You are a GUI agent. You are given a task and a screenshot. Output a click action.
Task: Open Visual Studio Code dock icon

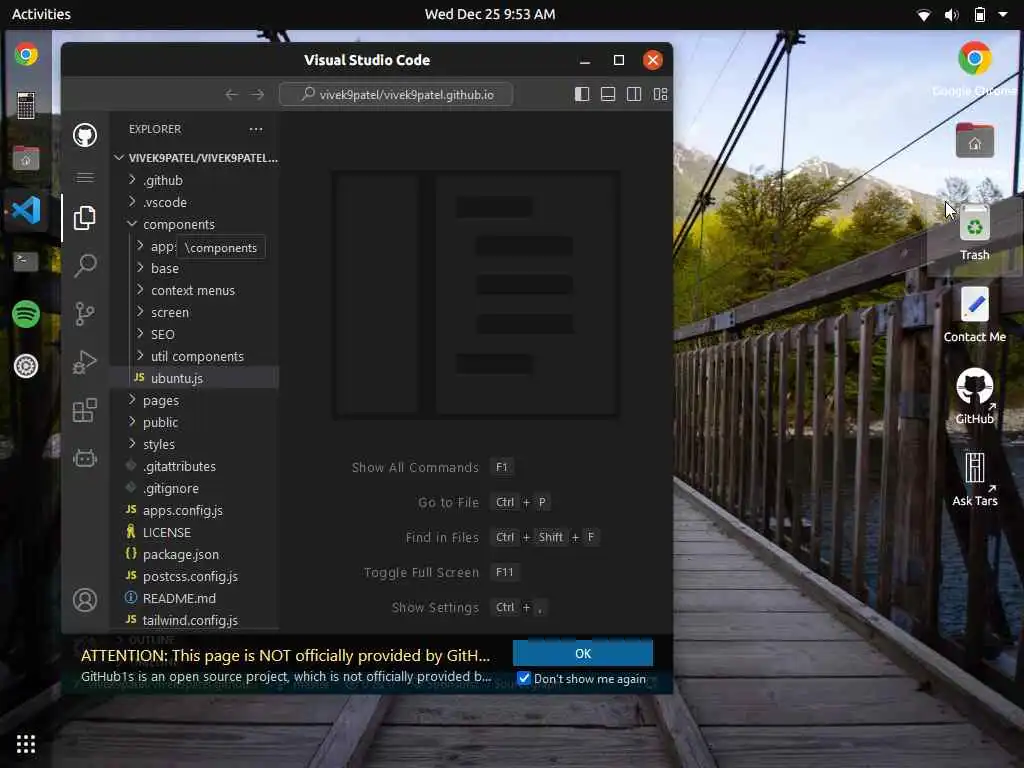[26, 210]
